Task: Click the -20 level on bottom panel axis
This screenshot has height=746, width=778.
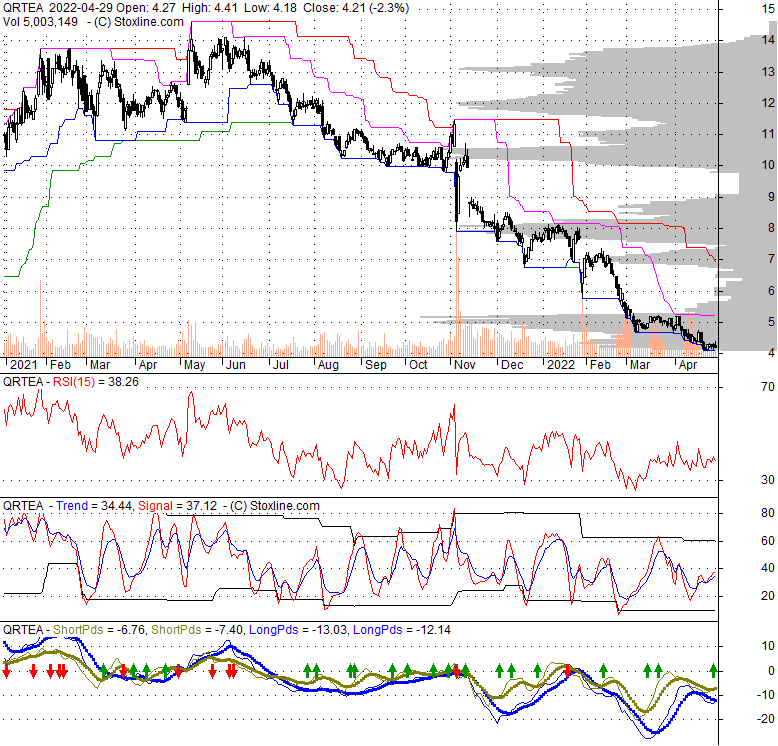Action: 765,719
